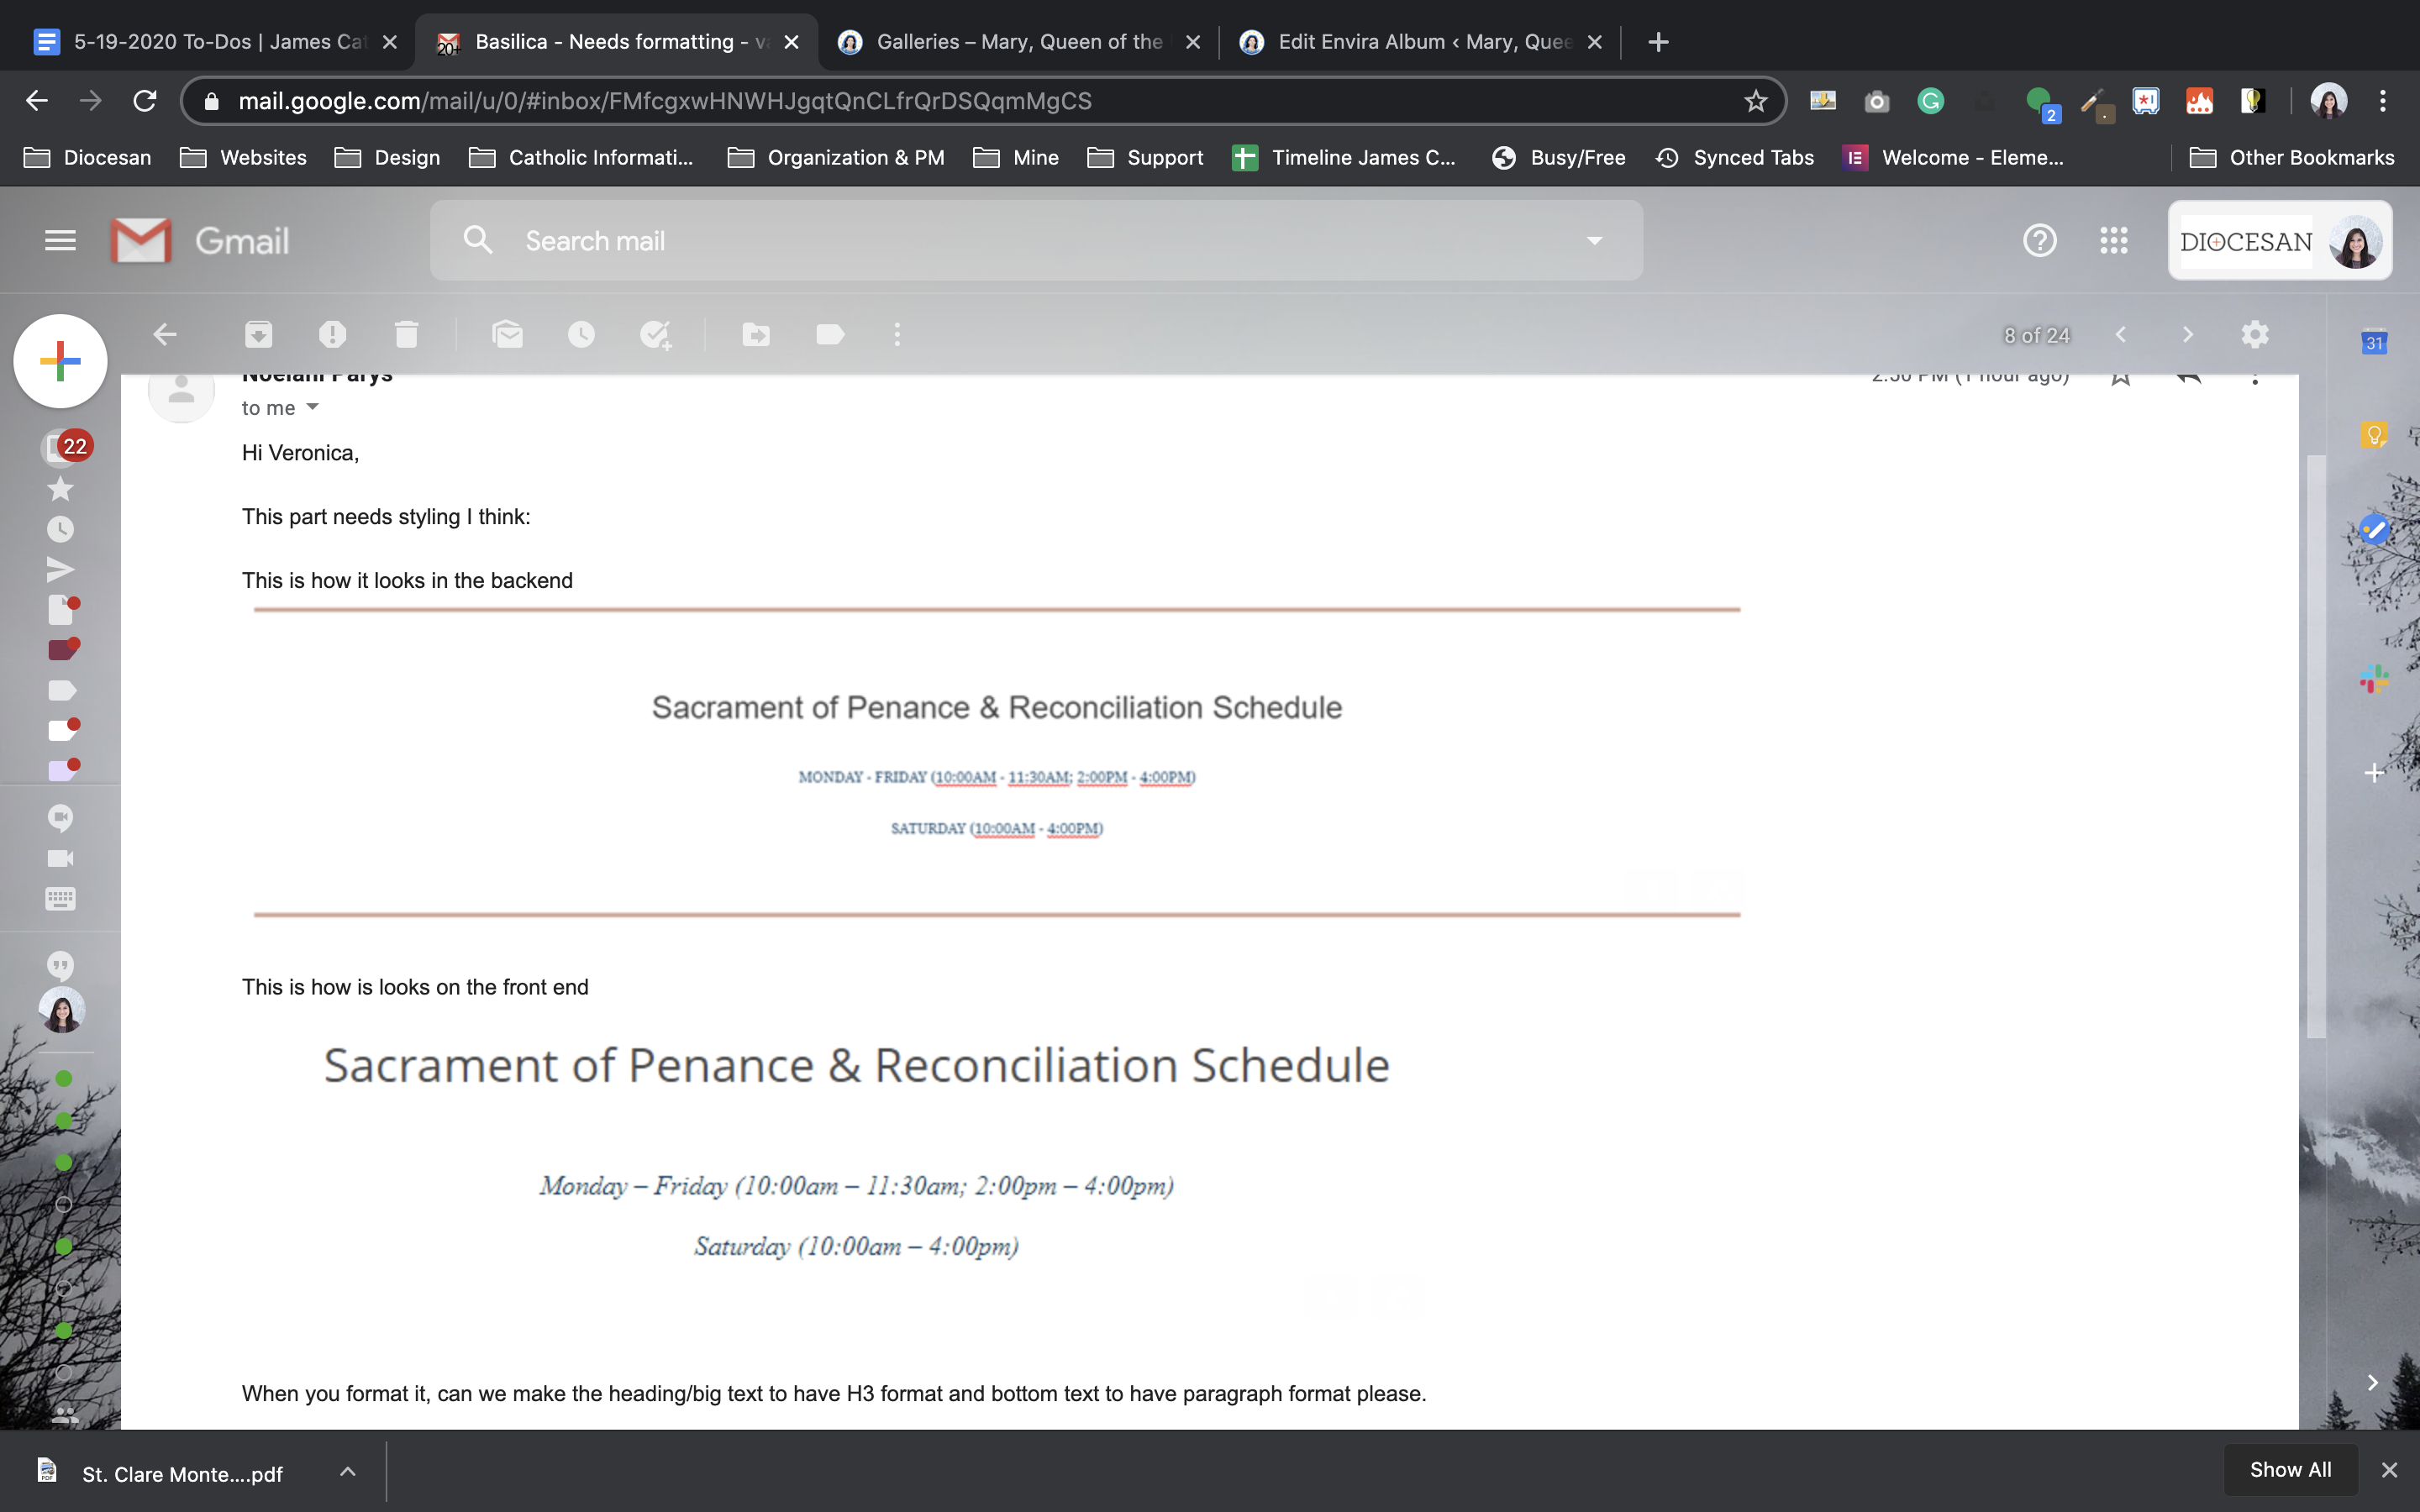Expand the side panel arrow at bottom right
This screenshot has width=2420, height=1512.
coord(2372,1382)
